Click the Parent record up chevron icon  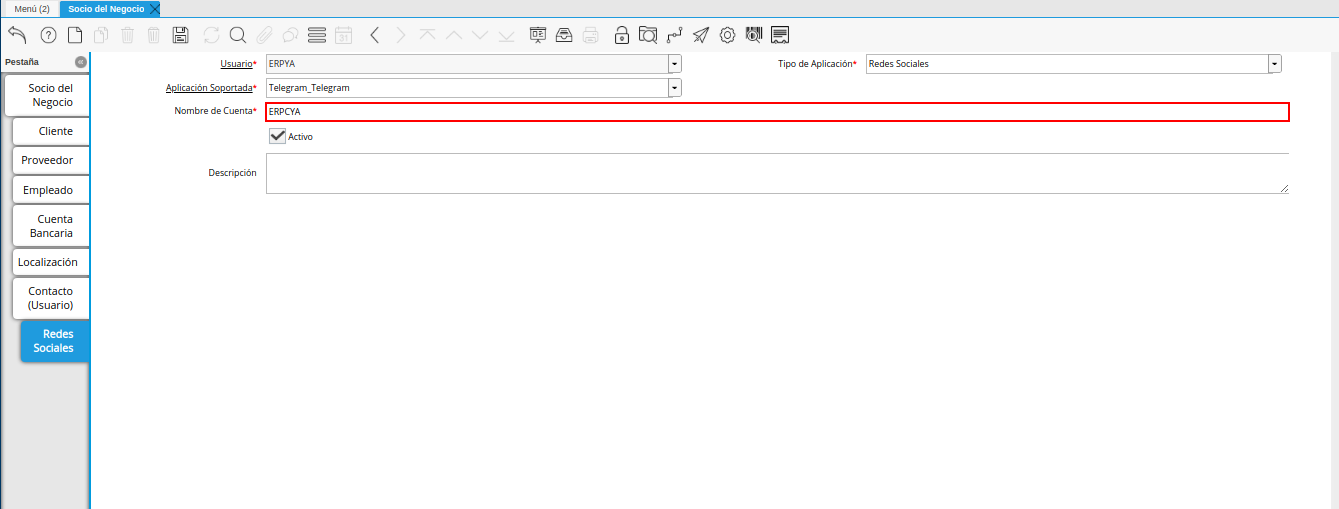[454, 35]
